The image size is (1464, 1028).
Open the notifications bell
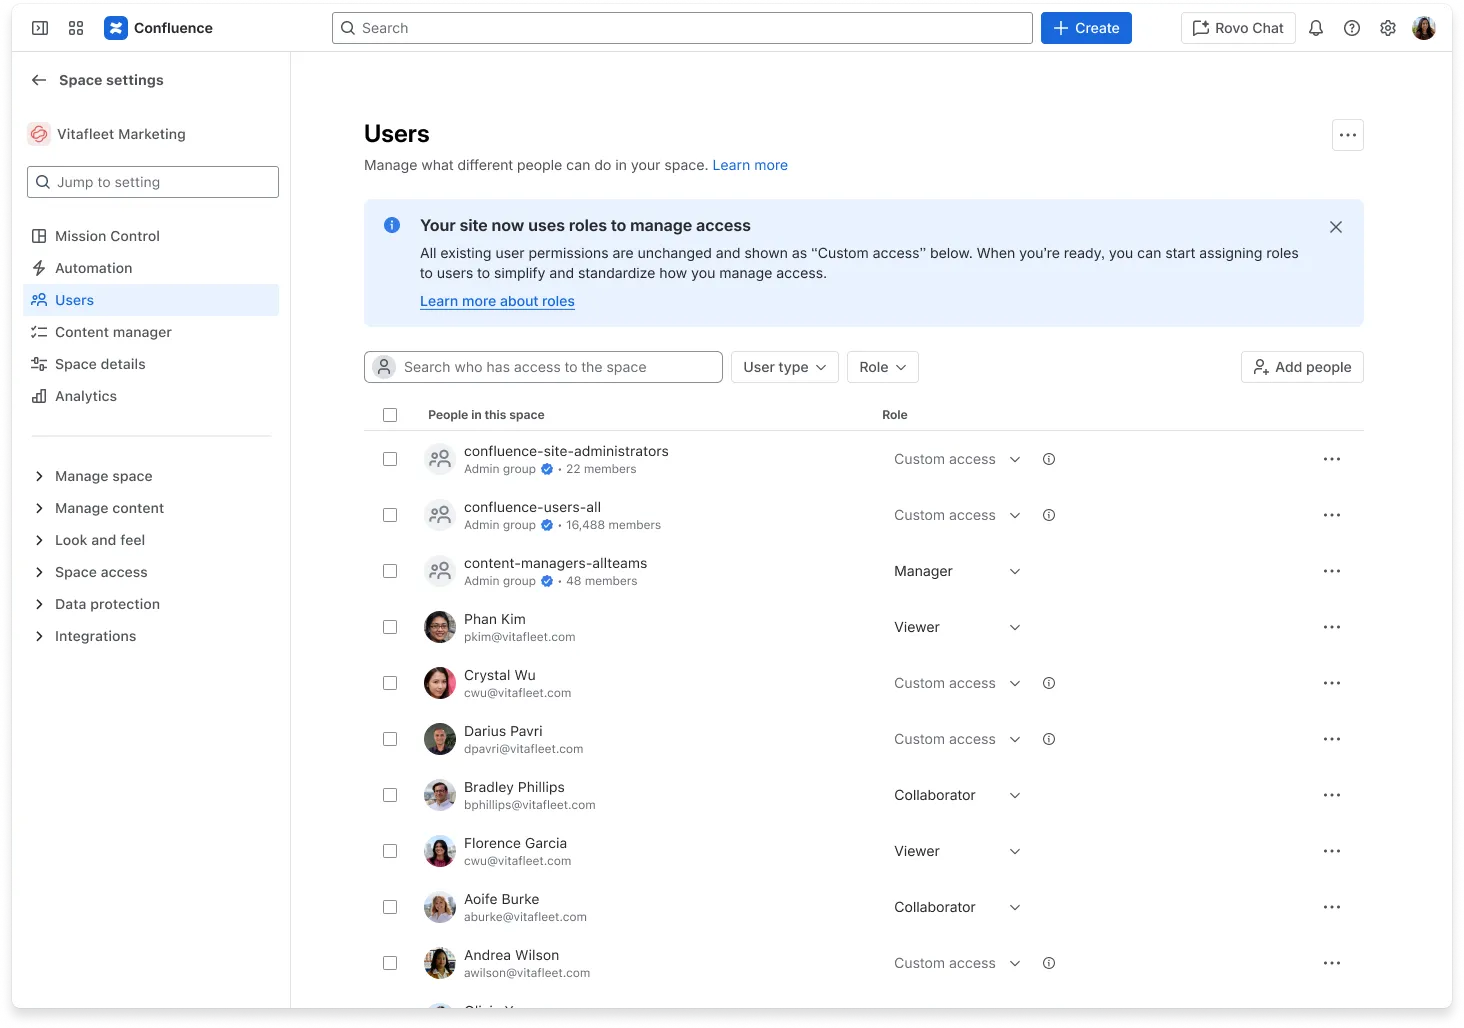point(1316,28)
